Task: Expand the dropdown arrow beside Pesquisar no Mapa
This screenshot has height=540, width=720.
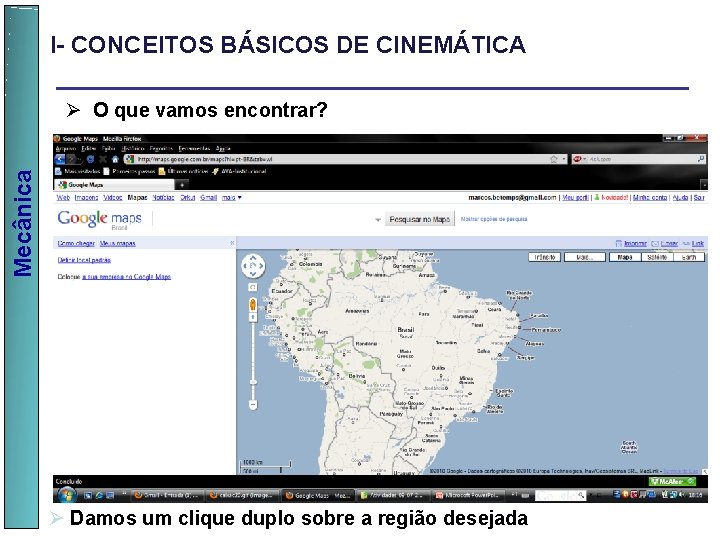Action: (x=378, y=220)
